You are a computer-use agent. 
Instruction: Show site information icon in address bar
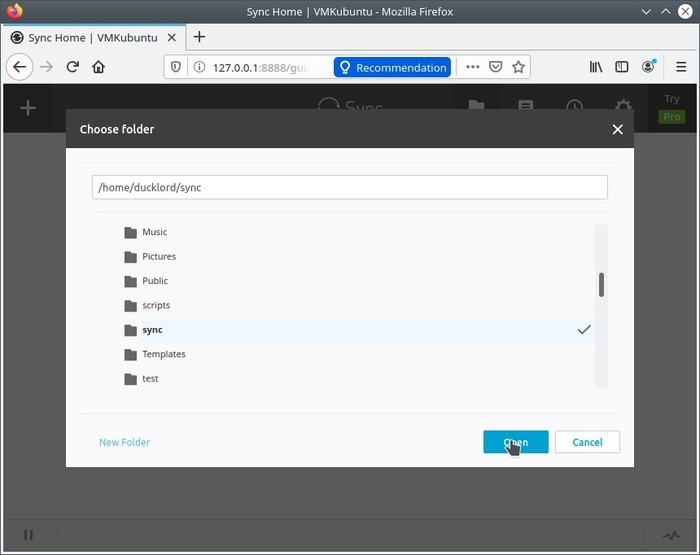(199, 67)
